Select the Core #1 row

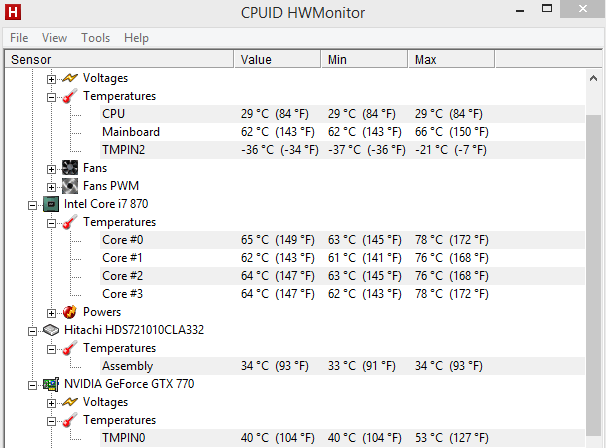[x=342, y=258]
